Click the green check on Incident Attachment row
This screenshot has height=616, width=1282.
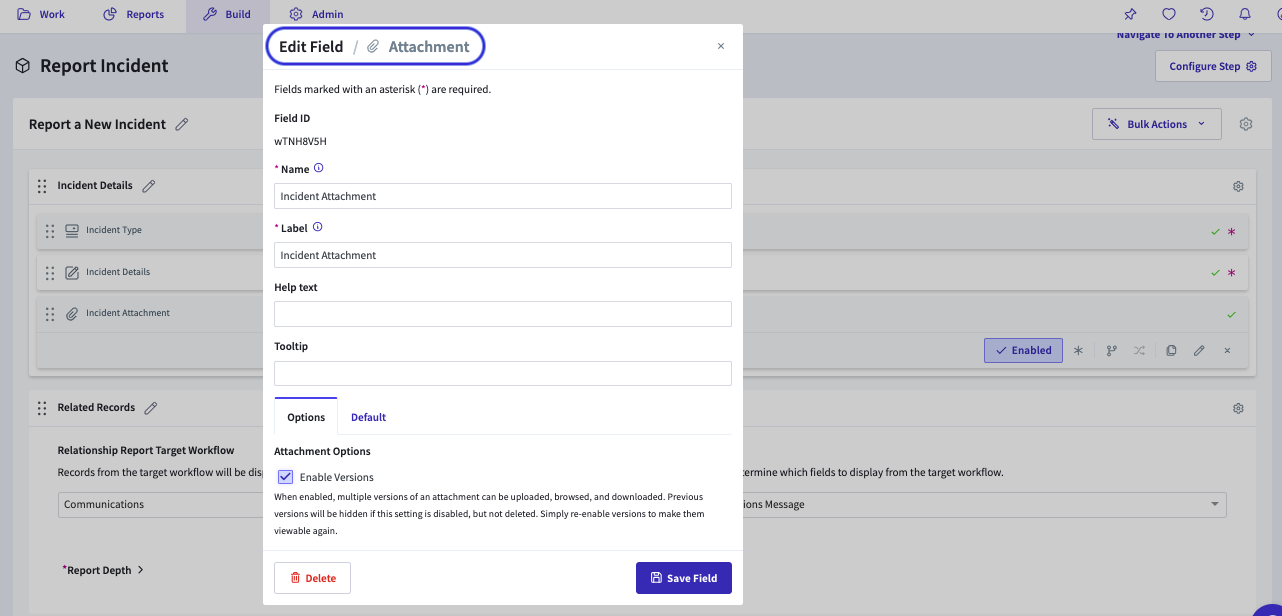[1231, 314]
